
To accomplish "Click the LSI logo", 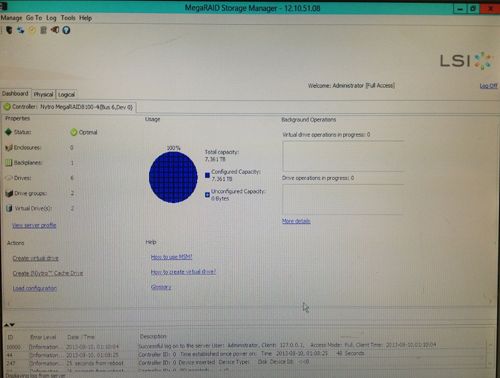I will 466,61.
